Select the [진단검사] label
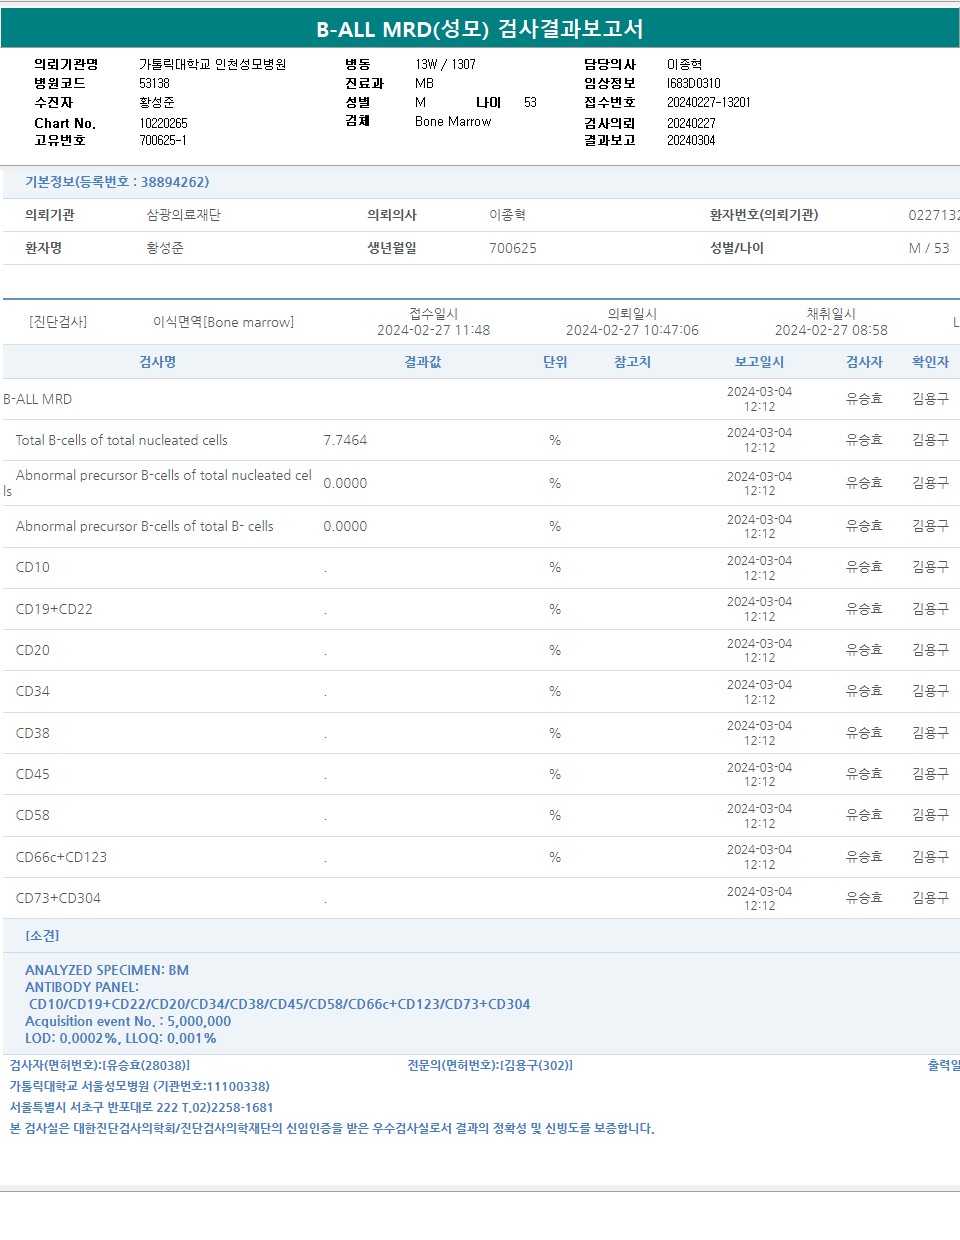This screenshot has width=960, height=1240. pos(58,322)
